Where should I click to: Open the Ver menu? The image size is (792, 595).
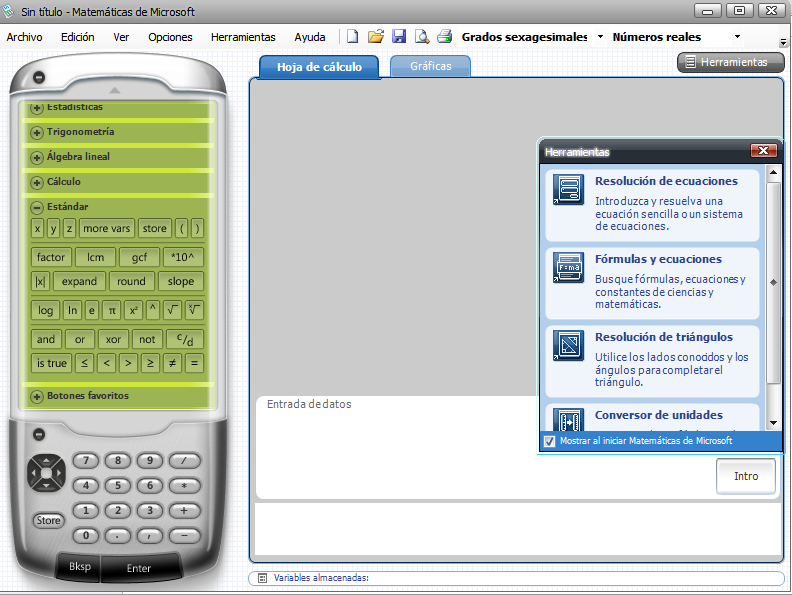tap(121, 37)
